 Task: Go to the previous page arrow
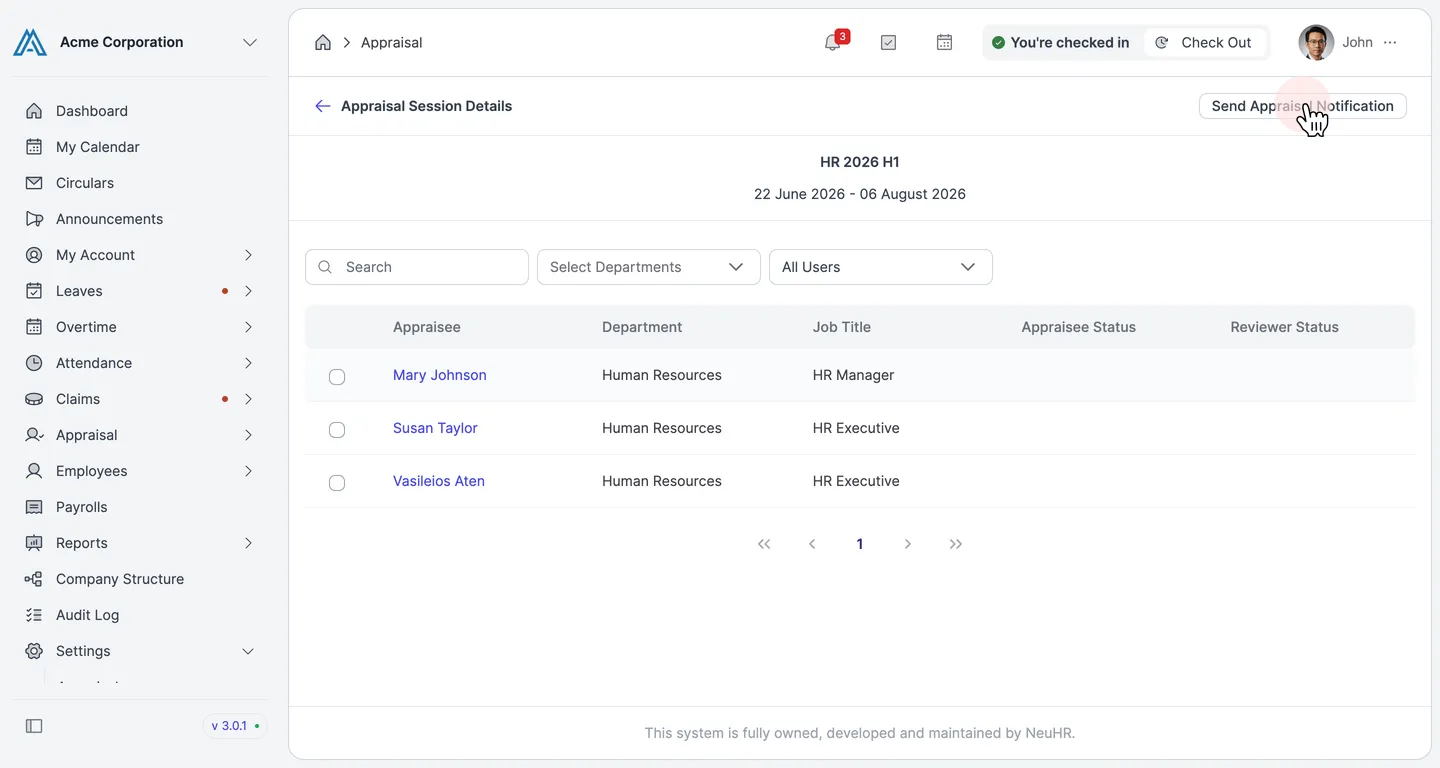[x=812, y=544]
